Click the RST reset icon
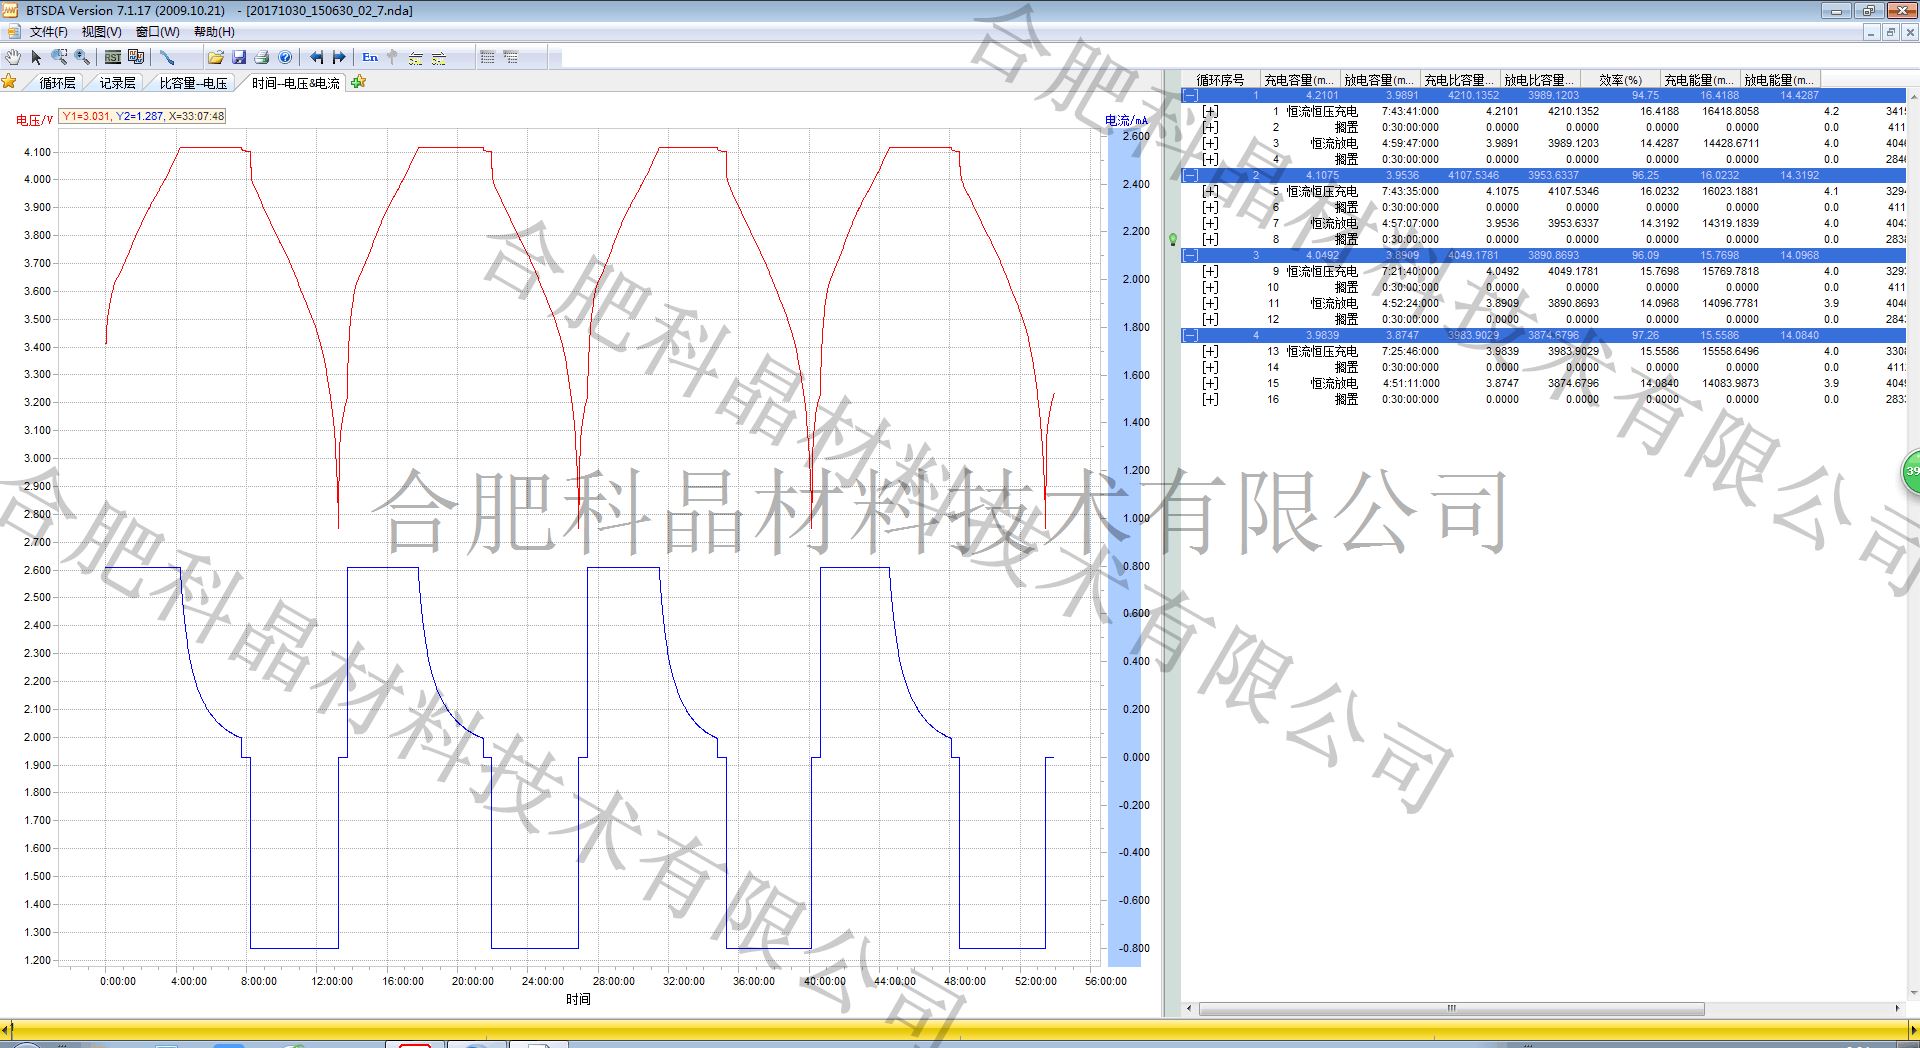The image size is (1920, 1048). (x=113, y=58)
